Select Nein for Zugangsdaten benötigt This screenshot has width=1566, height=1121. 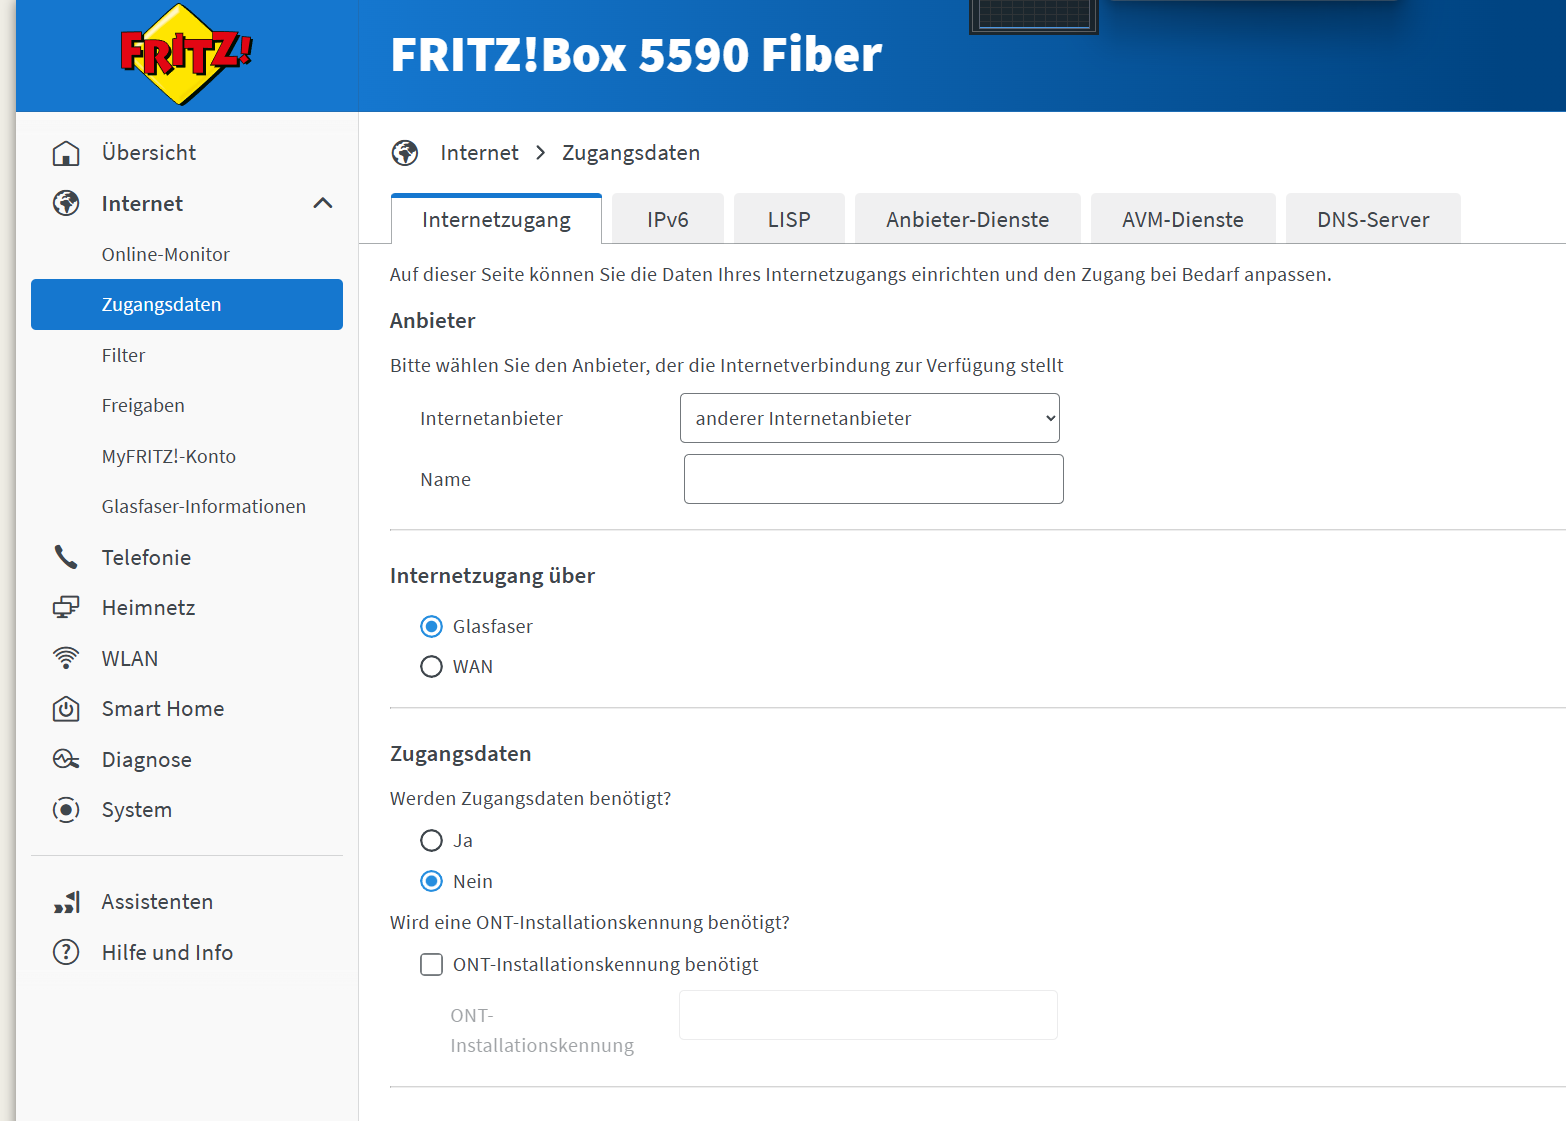click(431, 882)
